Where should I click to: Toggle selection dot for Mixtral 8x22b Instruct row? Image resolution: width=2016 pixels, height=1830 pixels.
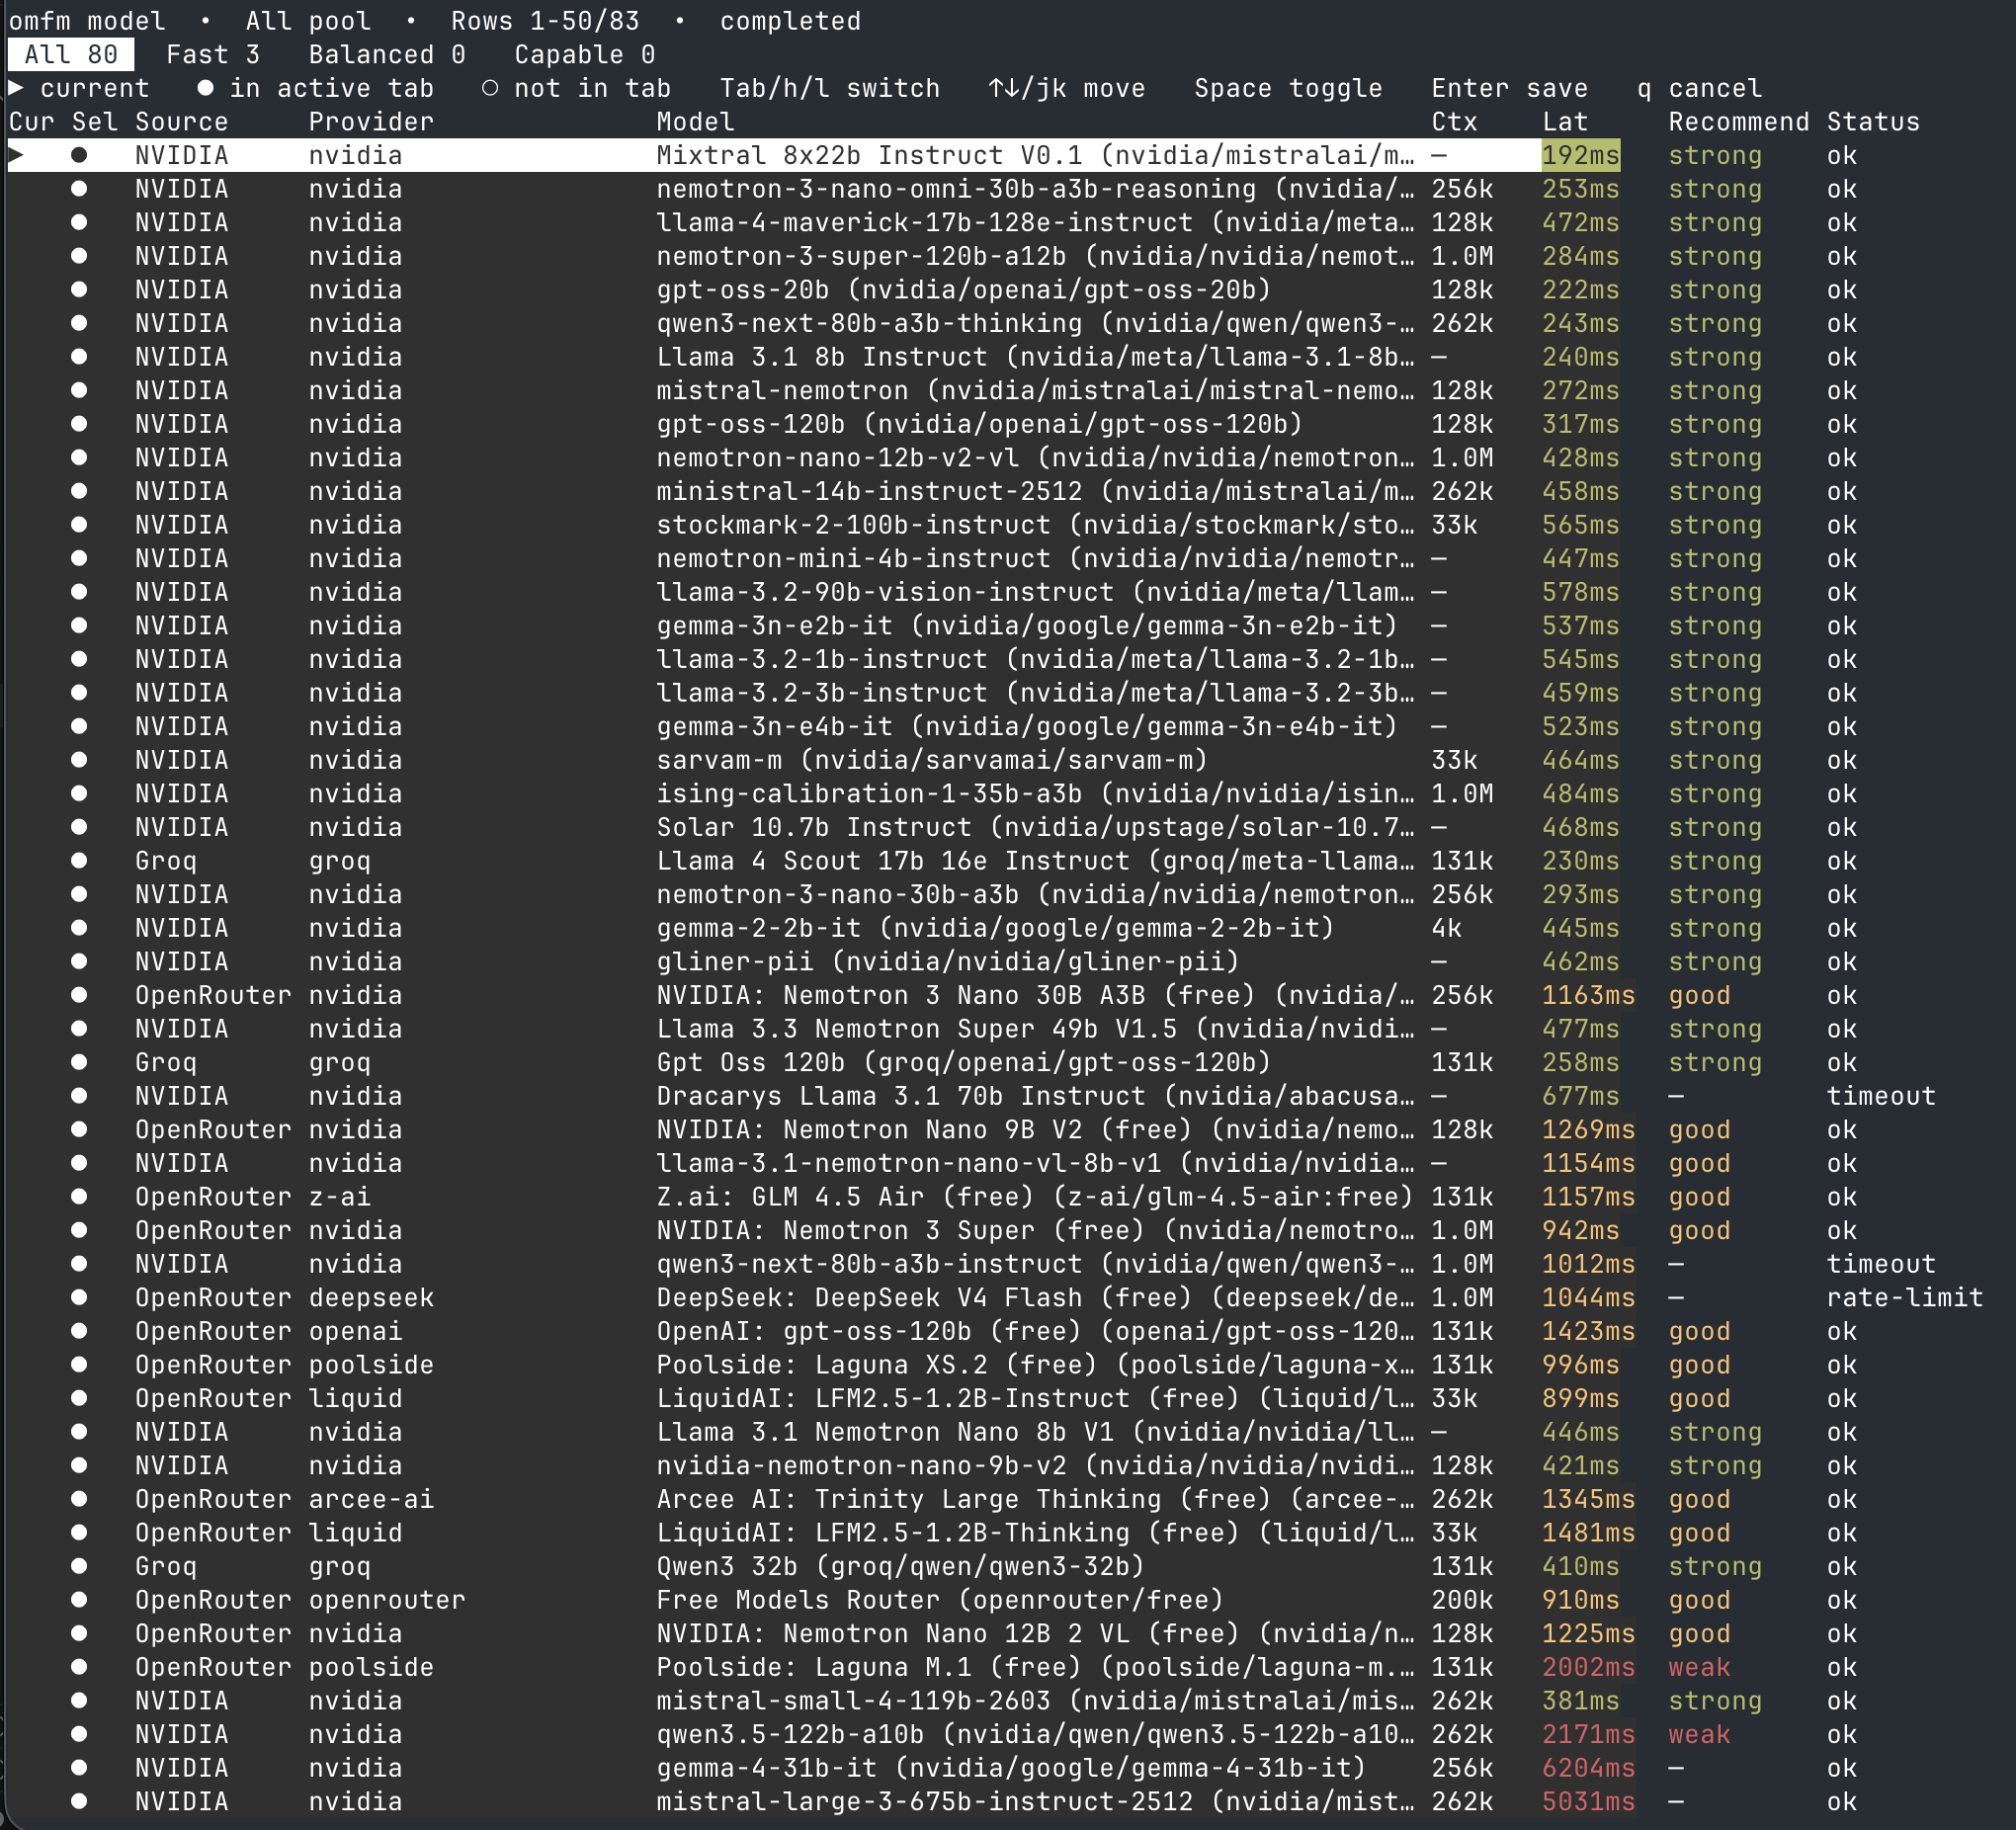[x=79, y=155]
